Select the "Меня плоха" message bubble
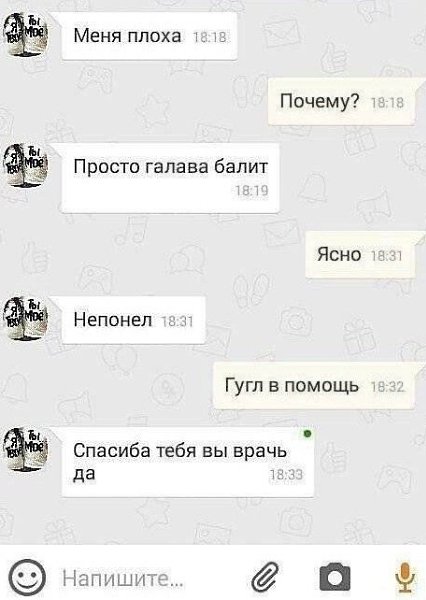This screenshot has height=600, width=426. point(149,36)
